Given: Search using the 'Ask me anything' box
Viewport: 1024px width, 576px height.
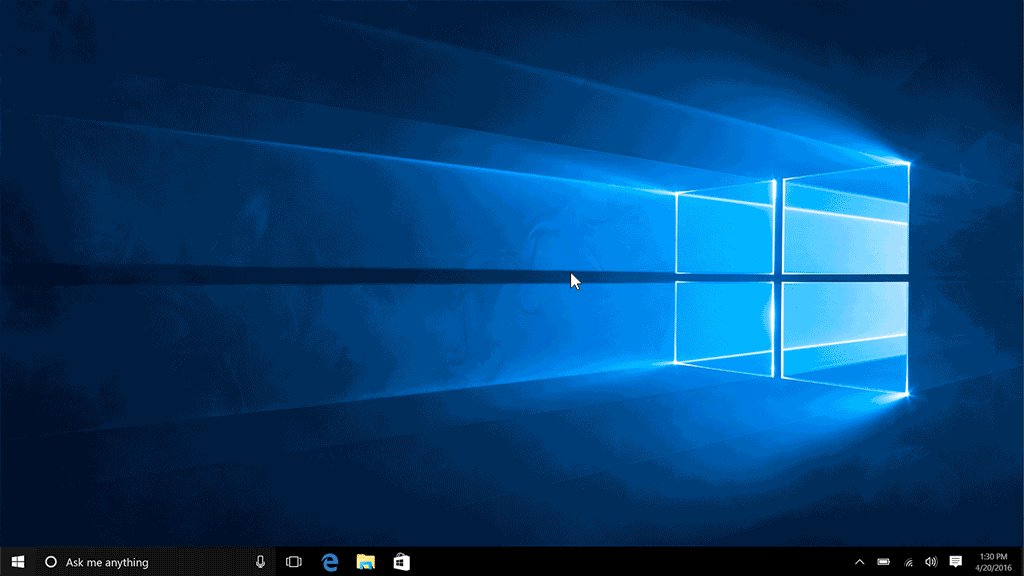Looking at the screenshot, I should pyautogui.click(x=155, y=562).
